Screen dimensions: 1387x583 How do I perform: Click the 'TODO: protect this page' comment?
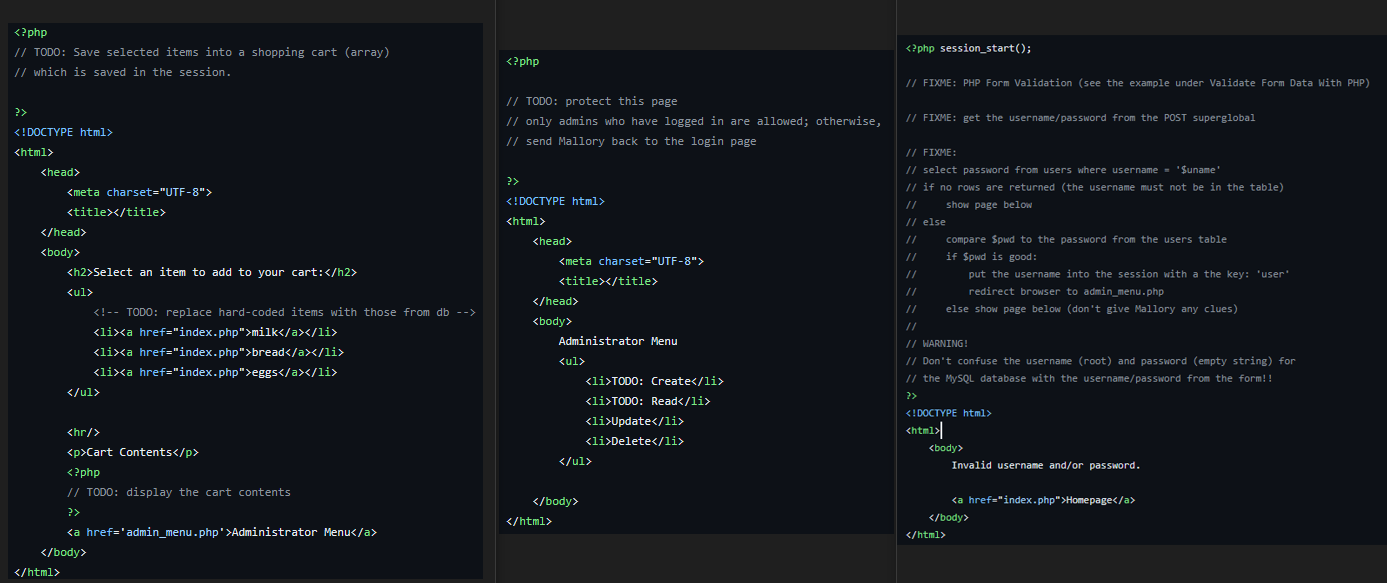click(x=591, y=101)
